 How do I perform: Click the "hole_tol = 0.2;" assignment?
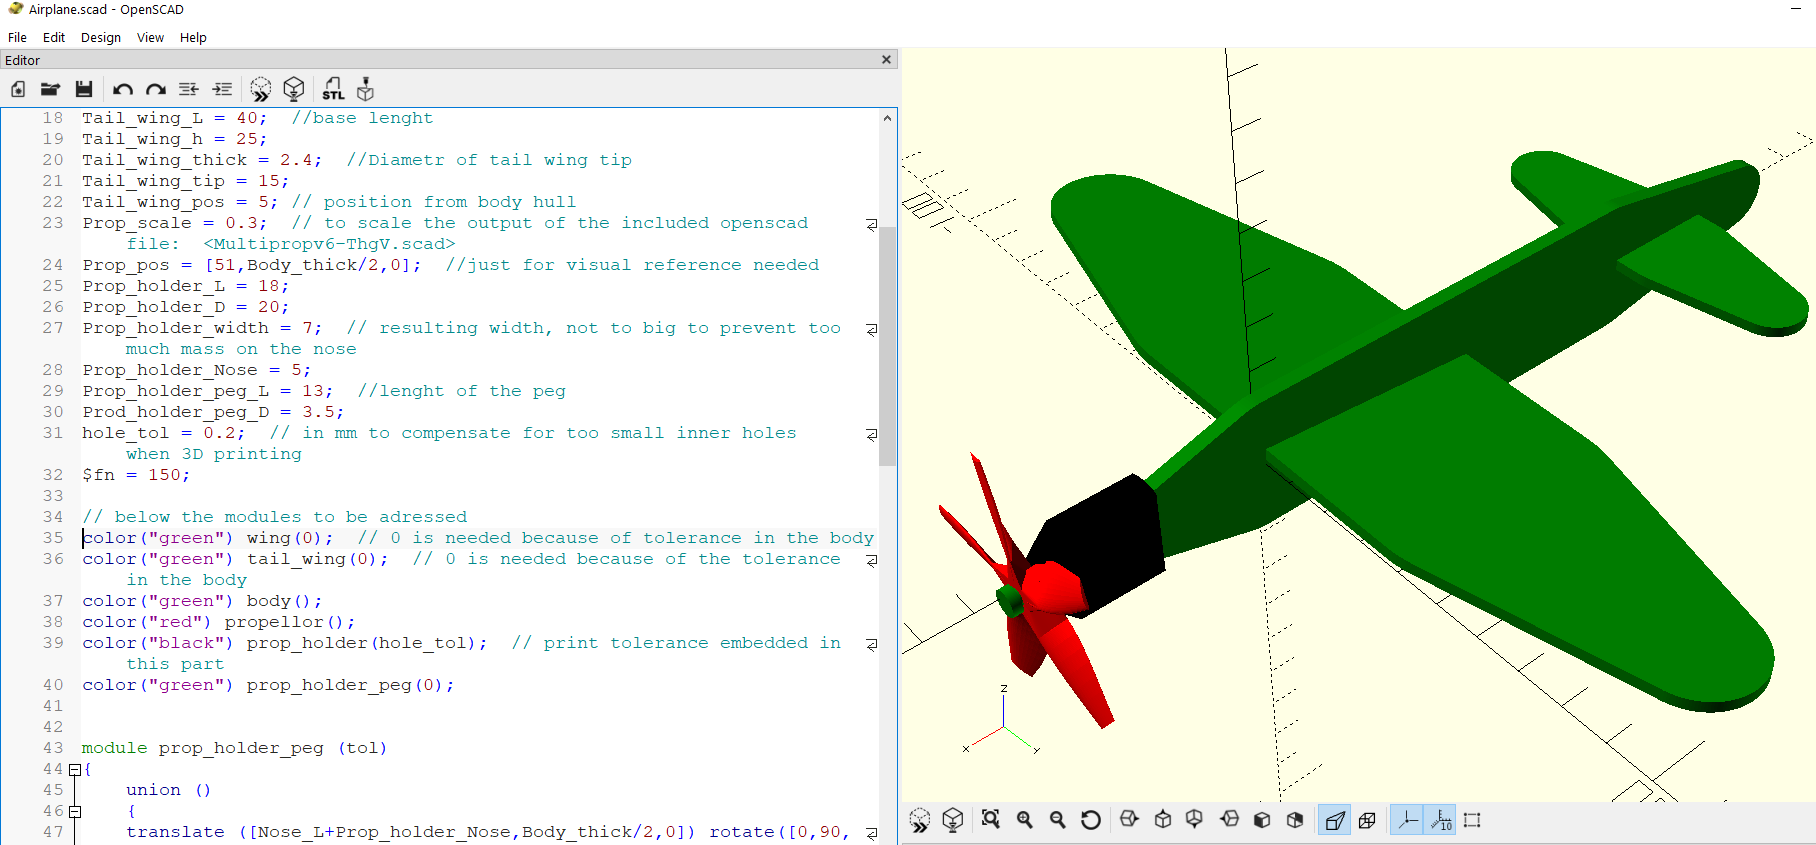pos(164,433)
